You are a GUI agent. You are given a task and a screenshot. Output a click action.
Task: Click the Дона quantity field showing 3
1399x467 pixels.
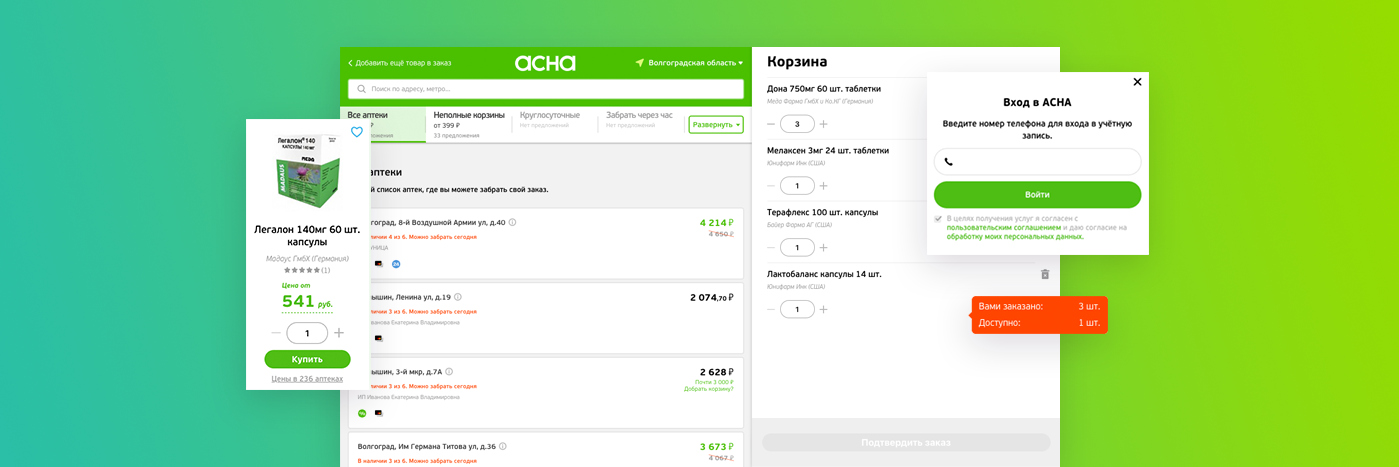(x=797, y=124)
